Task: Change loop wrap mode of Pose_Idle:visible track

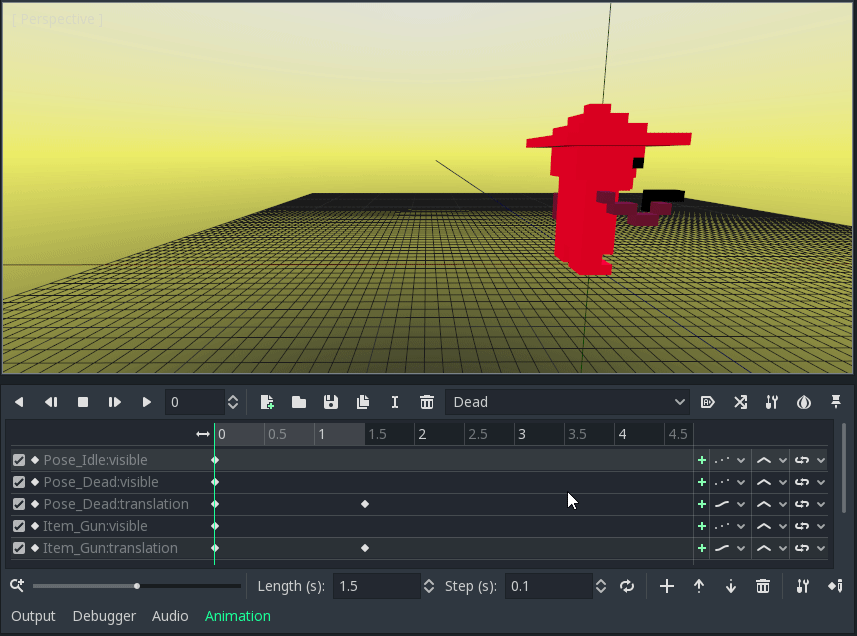Action: 809,460
